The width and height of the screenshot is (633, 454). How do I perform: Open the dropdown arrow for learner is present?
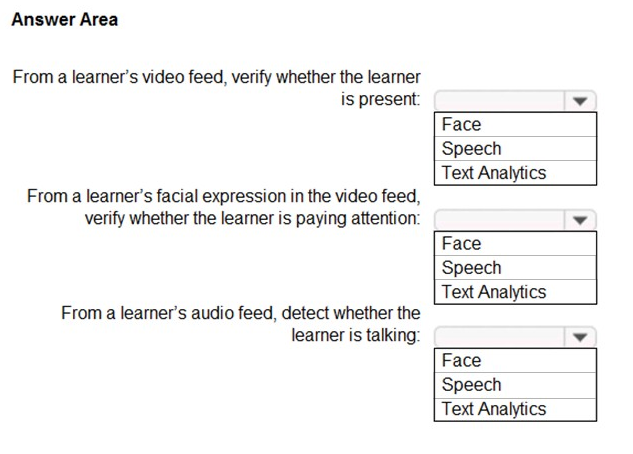(x=580, y=101)
